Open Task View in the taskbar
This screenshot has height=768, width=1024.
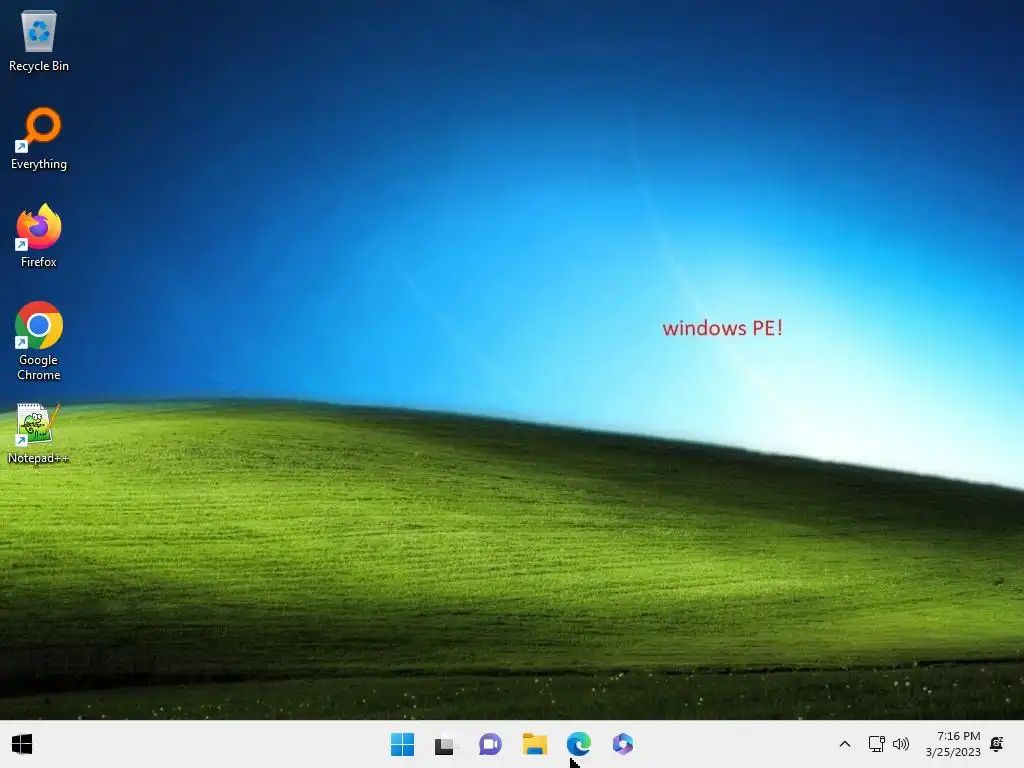445,744
